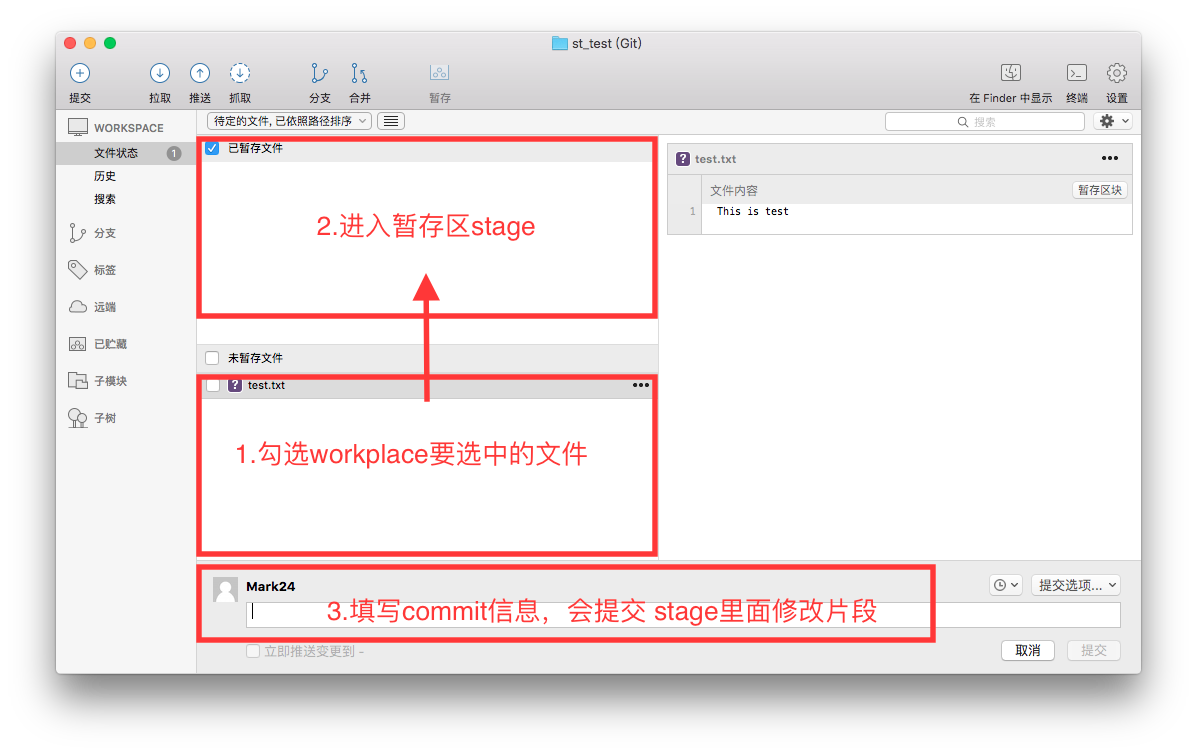Click the Fetch (抓取) toolbar icon

240,73
